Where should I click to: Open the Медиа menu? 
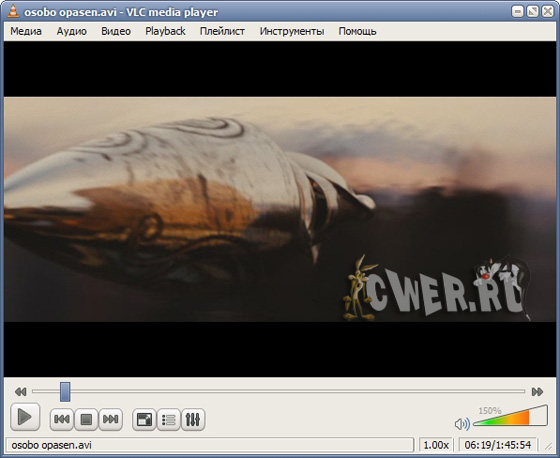(26, 31)
